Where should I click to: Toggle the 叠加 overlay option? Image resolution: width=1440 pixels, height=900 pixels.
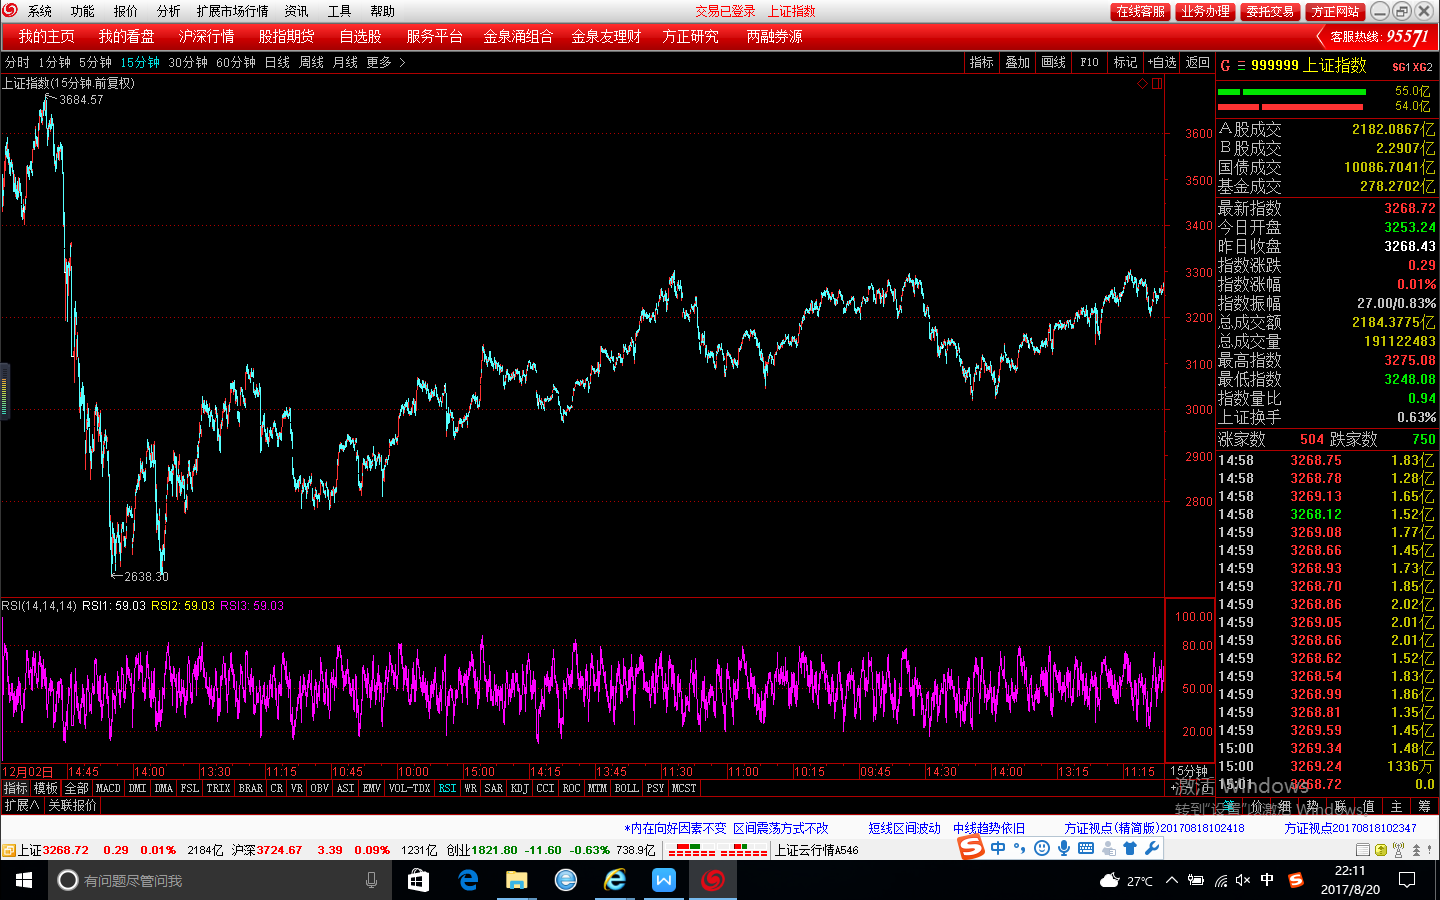coord(1018,62)
